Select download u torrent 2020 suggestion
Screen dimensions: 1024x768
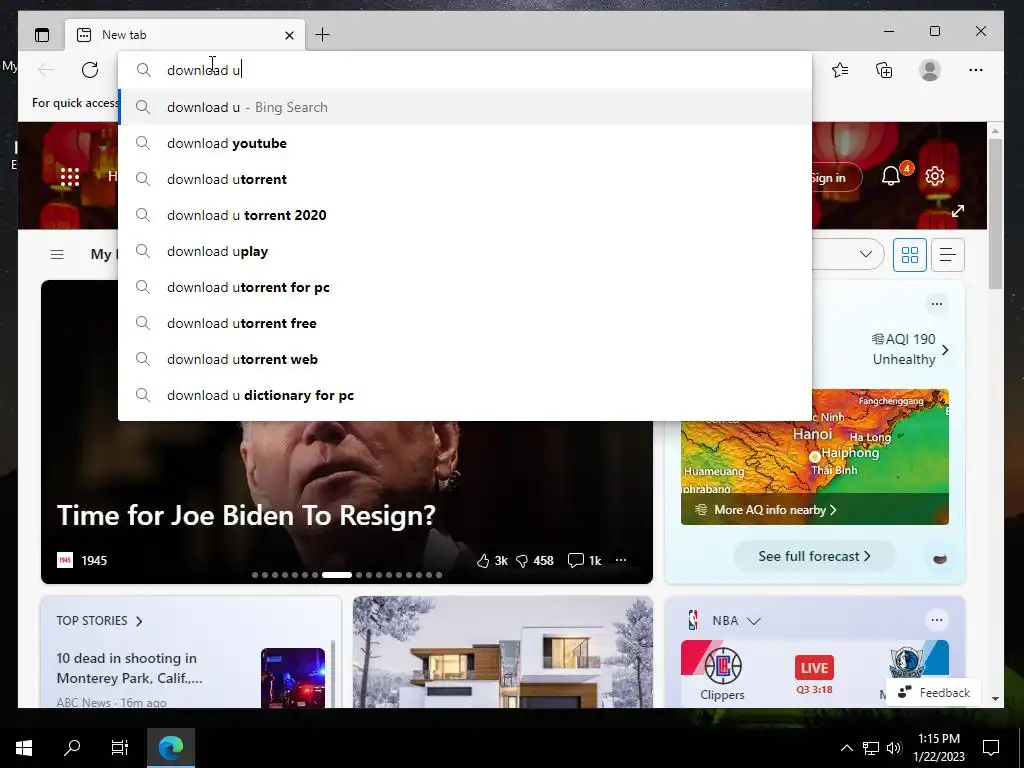click(465, 215)
